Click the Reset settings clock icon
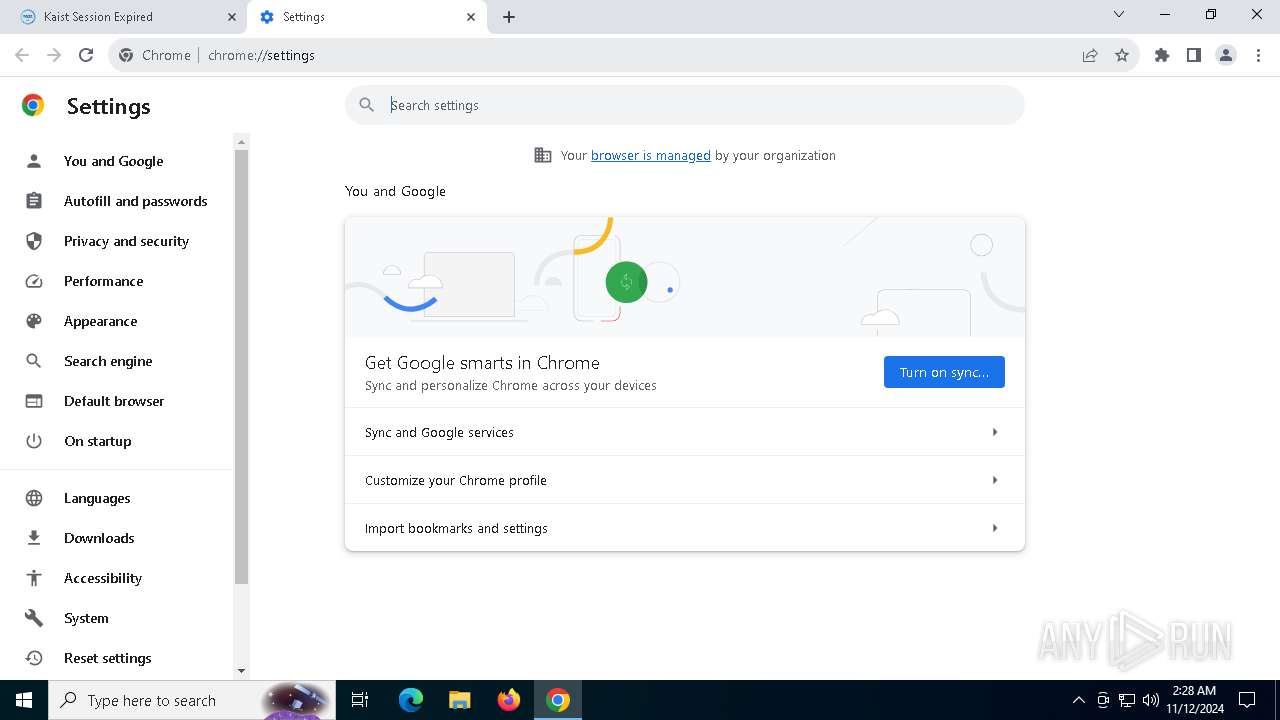1280x720 pixels. [34, 658]
